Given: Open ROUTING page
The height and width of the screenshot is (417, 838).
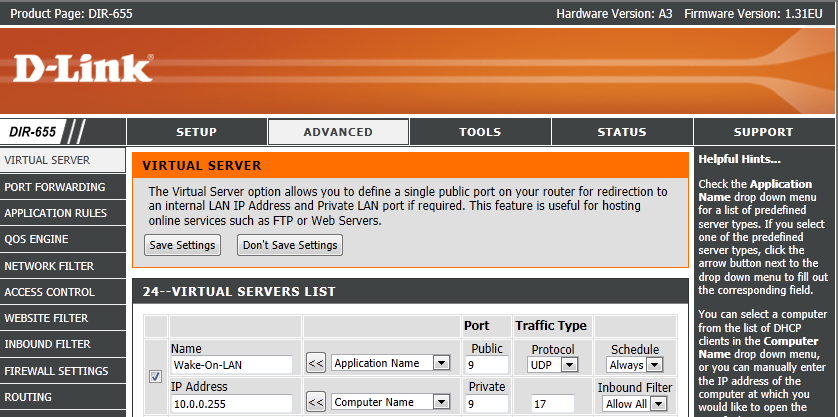Looking at the screenshot, I should point(63,397).
